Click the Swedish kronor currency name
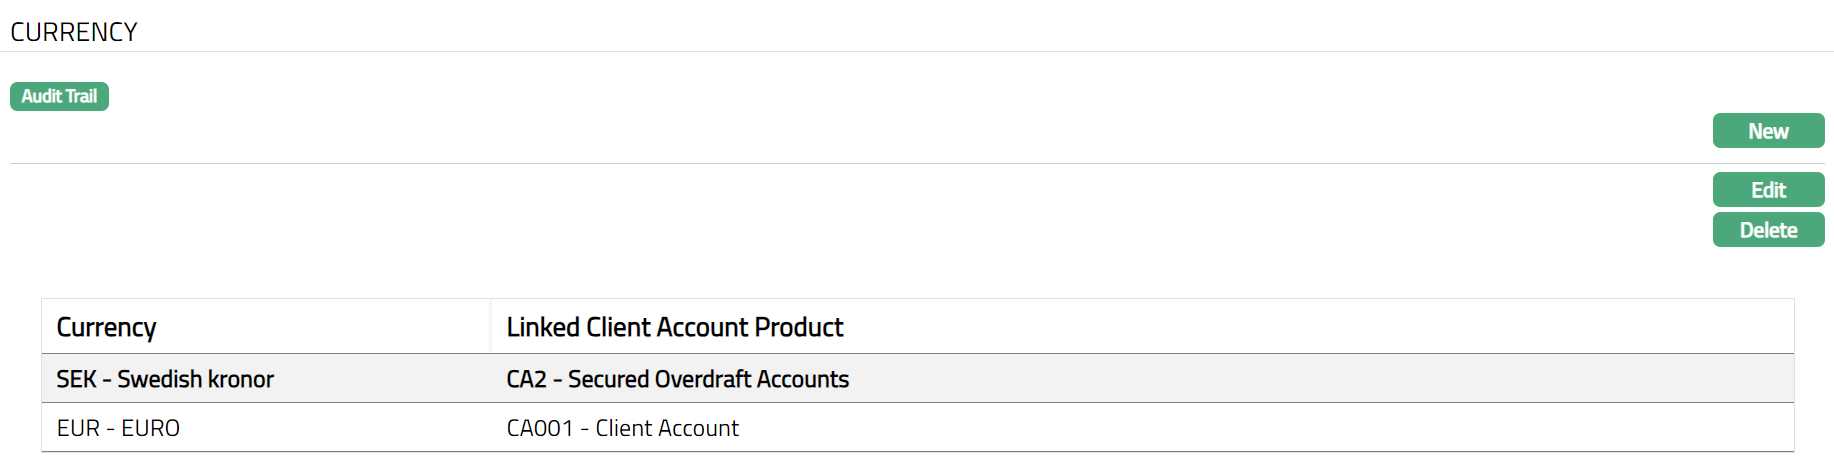The image size is (1834, 466). [195, 379]
